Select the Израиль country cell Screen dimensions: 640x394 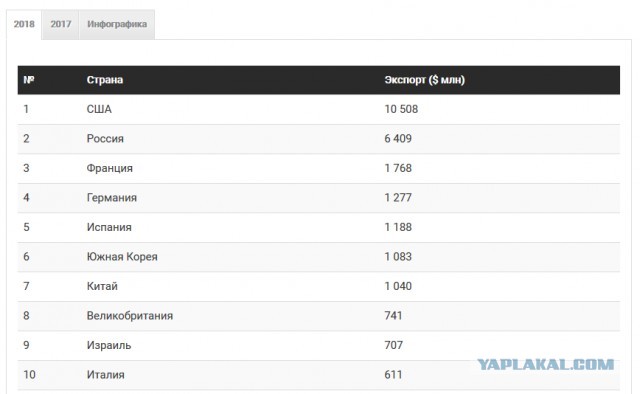[109, 345]
